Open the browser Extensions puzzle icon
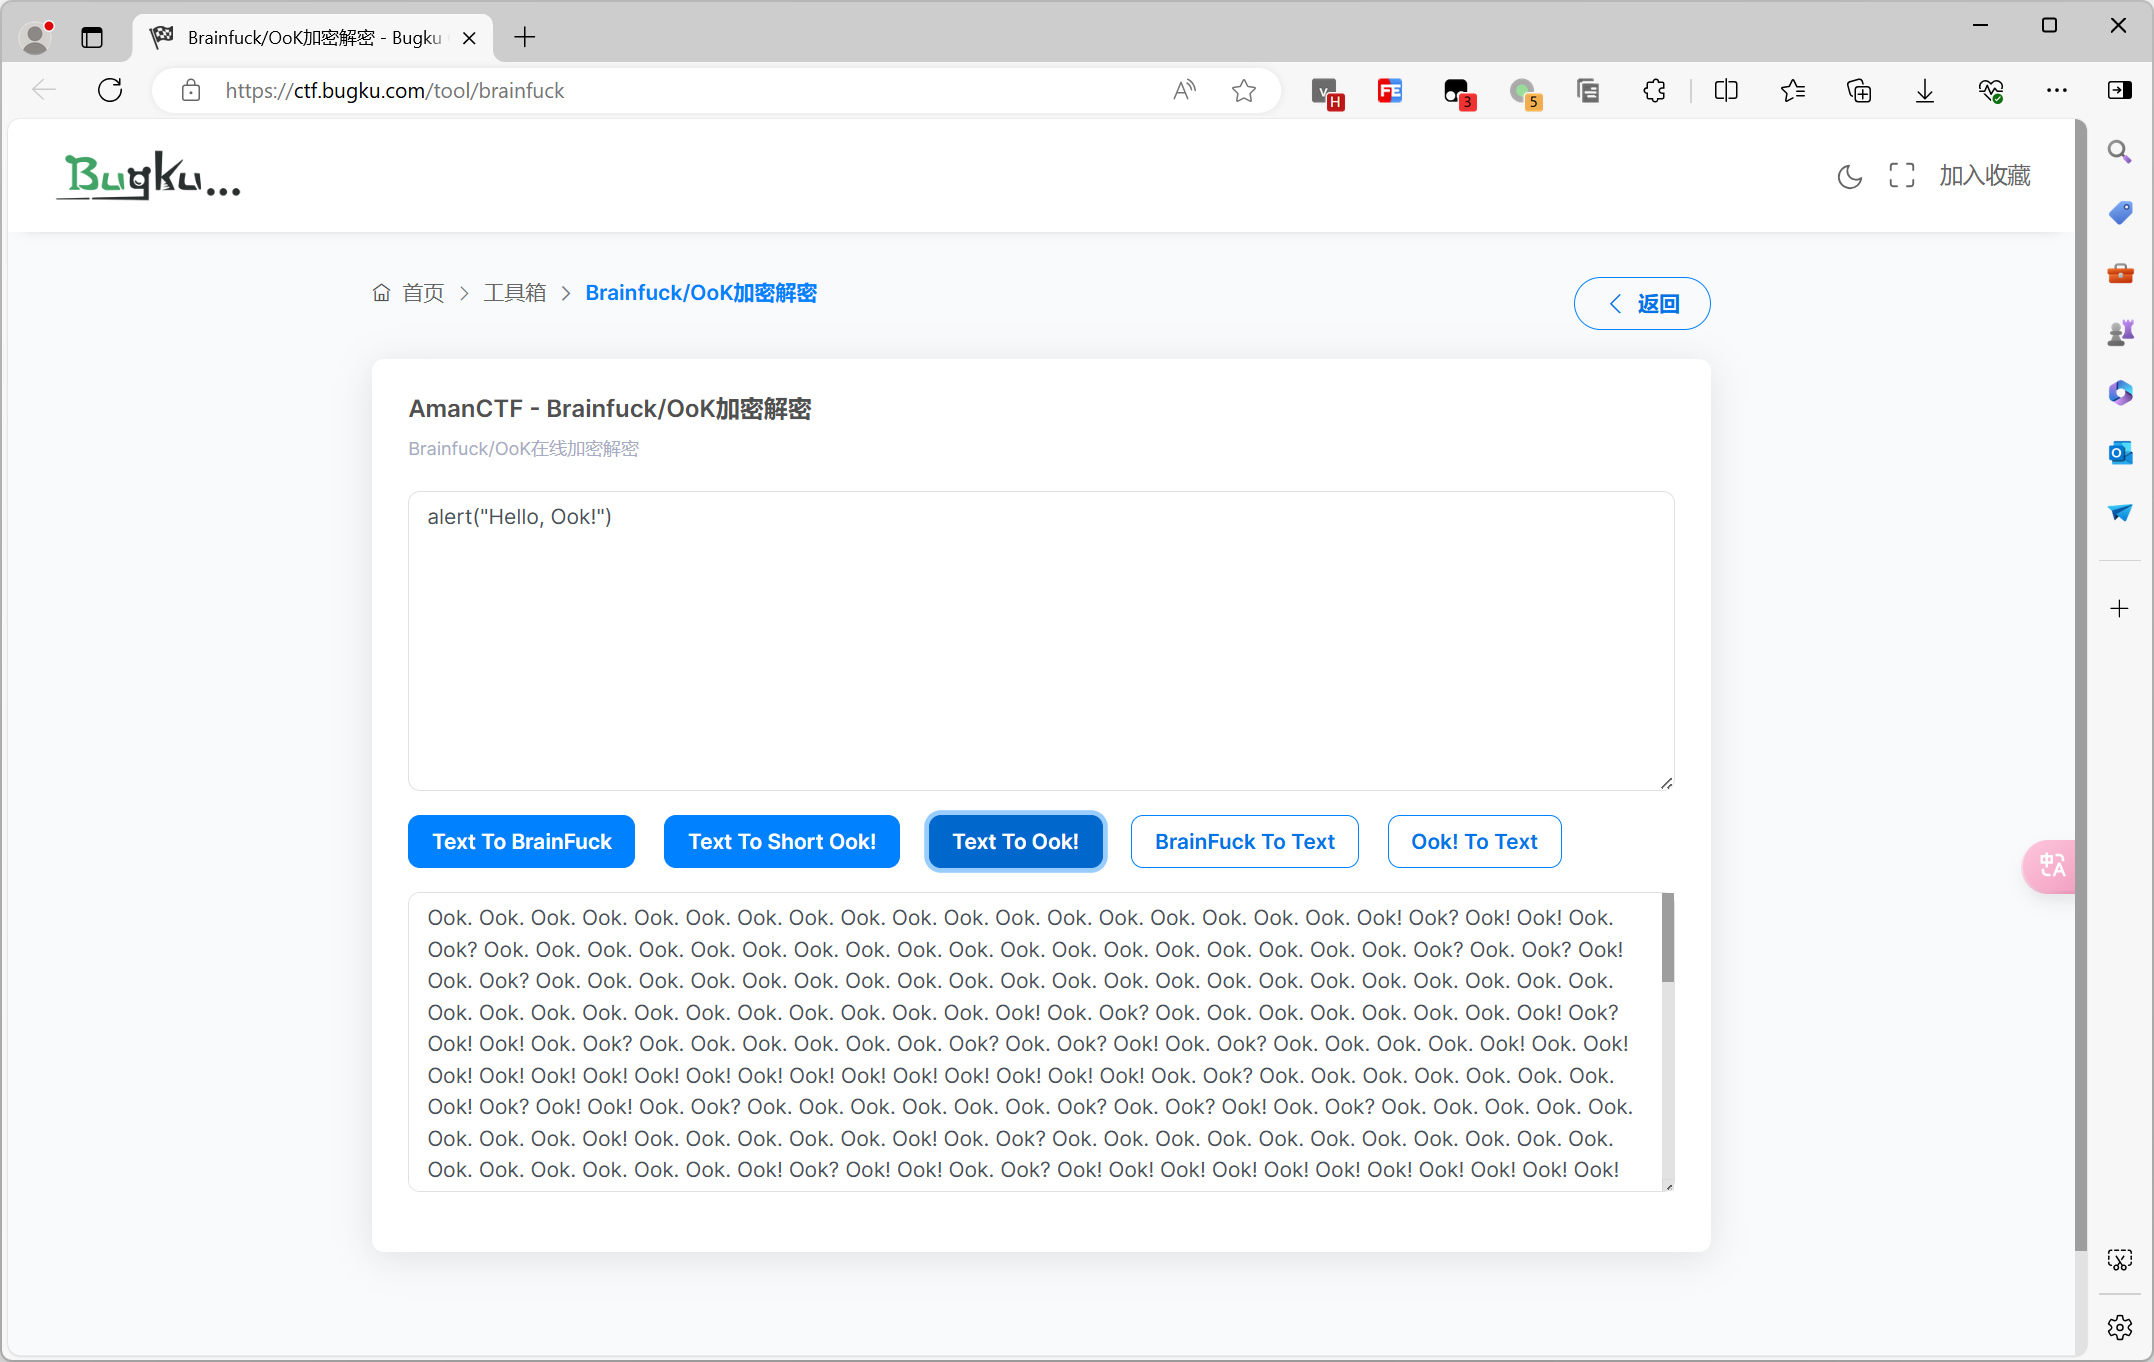Screen dimensions: 2154x1362 1654,90
